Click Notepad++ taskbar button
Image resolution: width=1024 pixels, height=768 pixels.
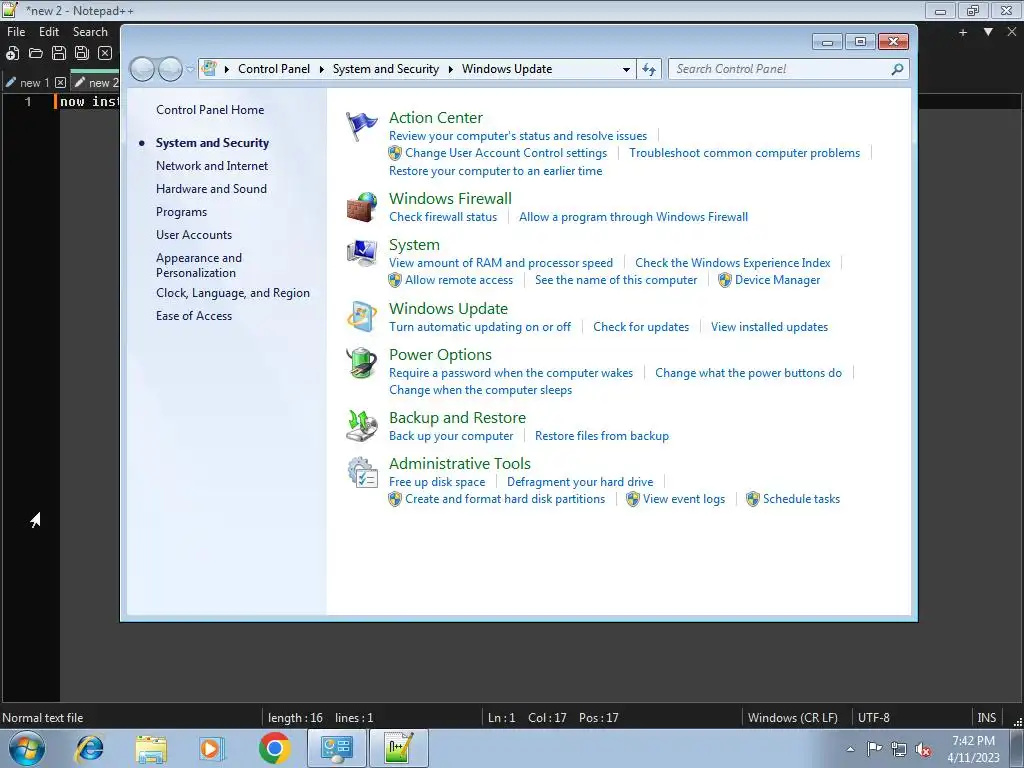(x=398, y=748)
